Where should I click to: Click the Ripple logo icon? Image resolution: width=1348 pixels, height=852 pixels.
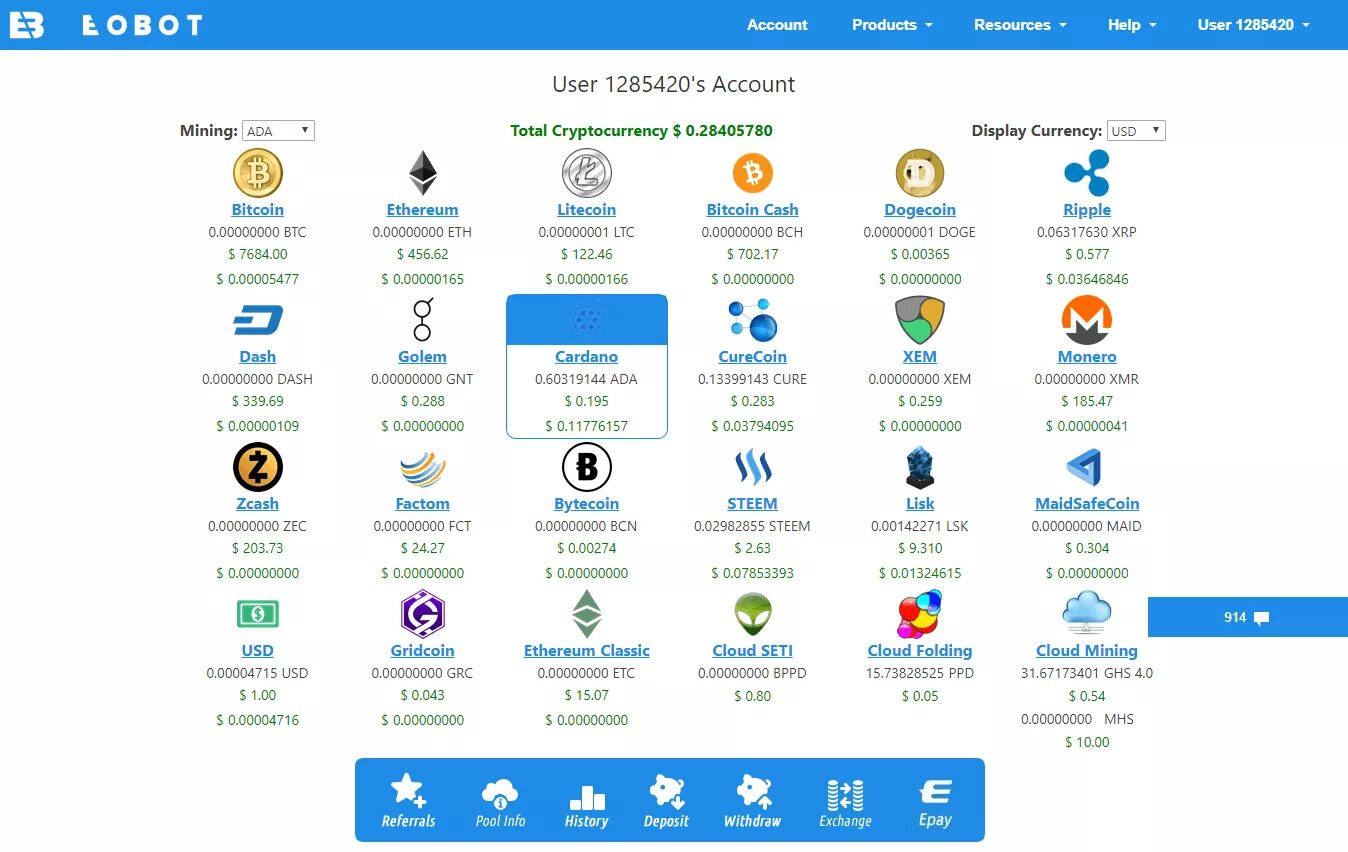point(1087,173)
